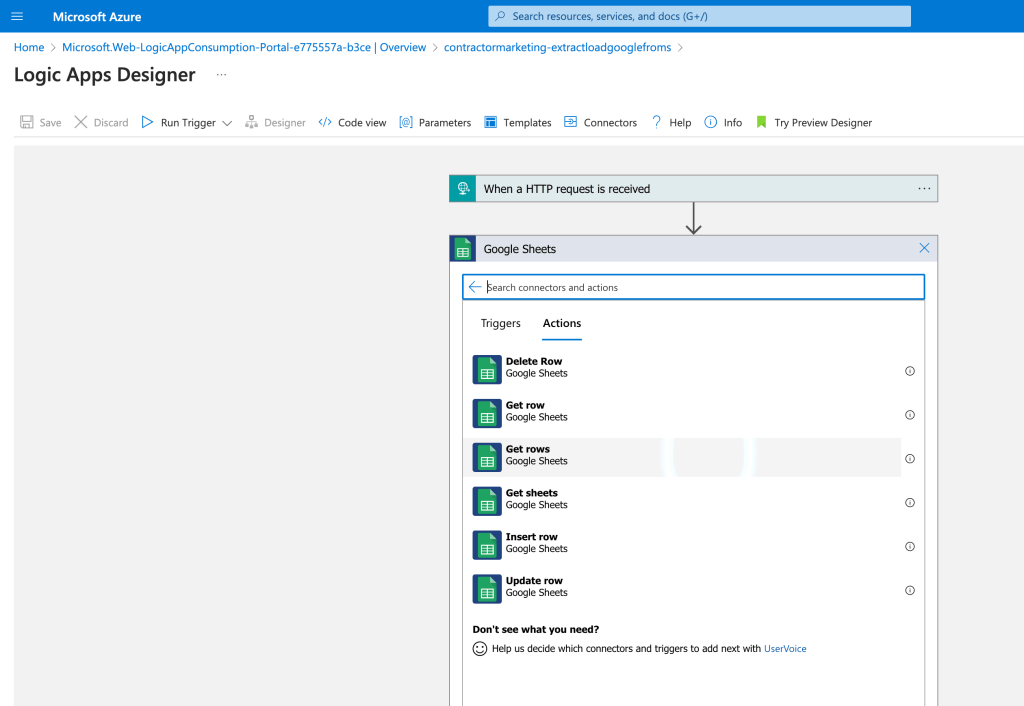Click the Delete Row Google Sheets icon

[x=487, y=370]
